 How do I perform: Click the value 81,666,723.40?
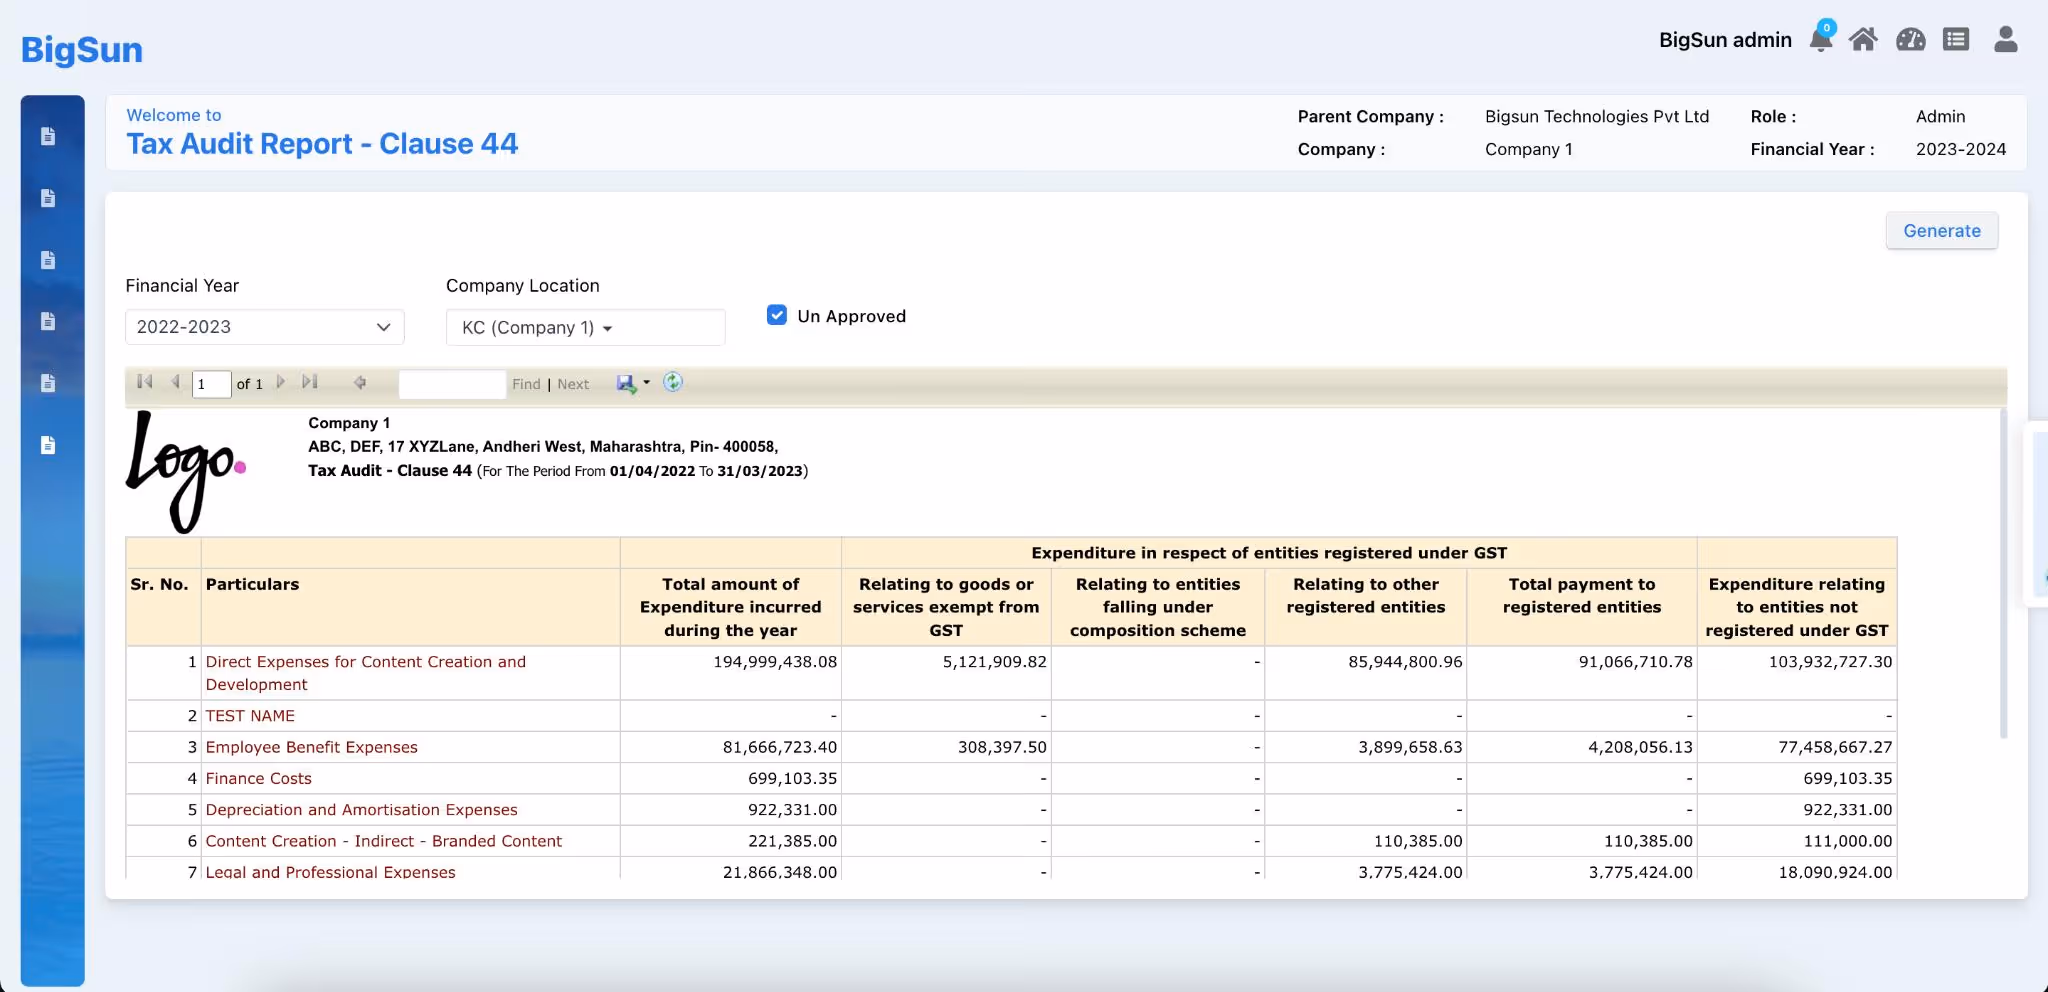(x=780, y=747)
